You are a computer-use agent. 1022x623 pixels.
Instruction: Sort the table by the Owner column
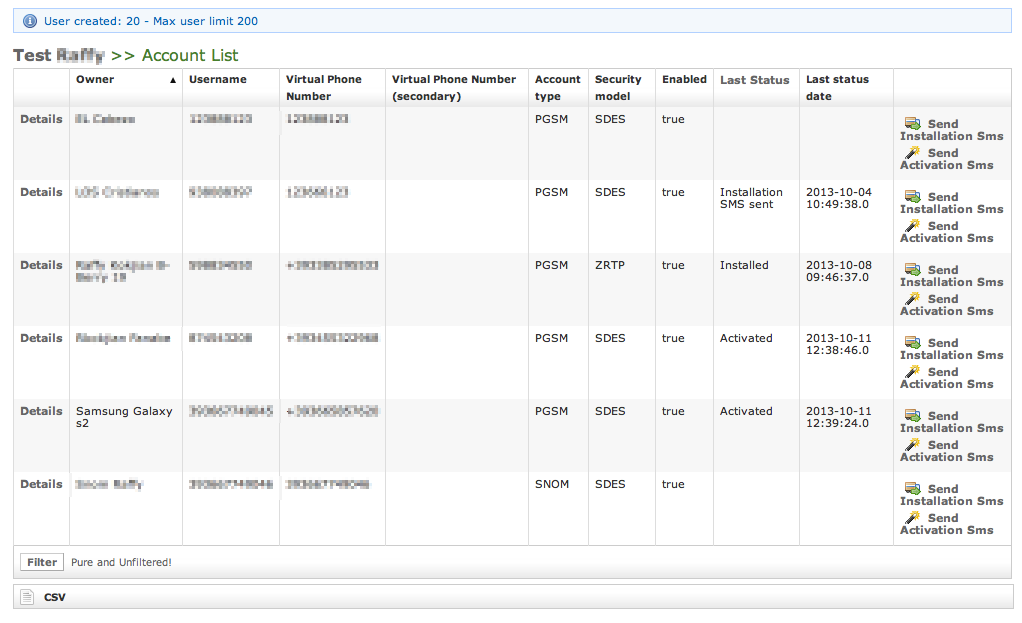click(x=95, y=80)
